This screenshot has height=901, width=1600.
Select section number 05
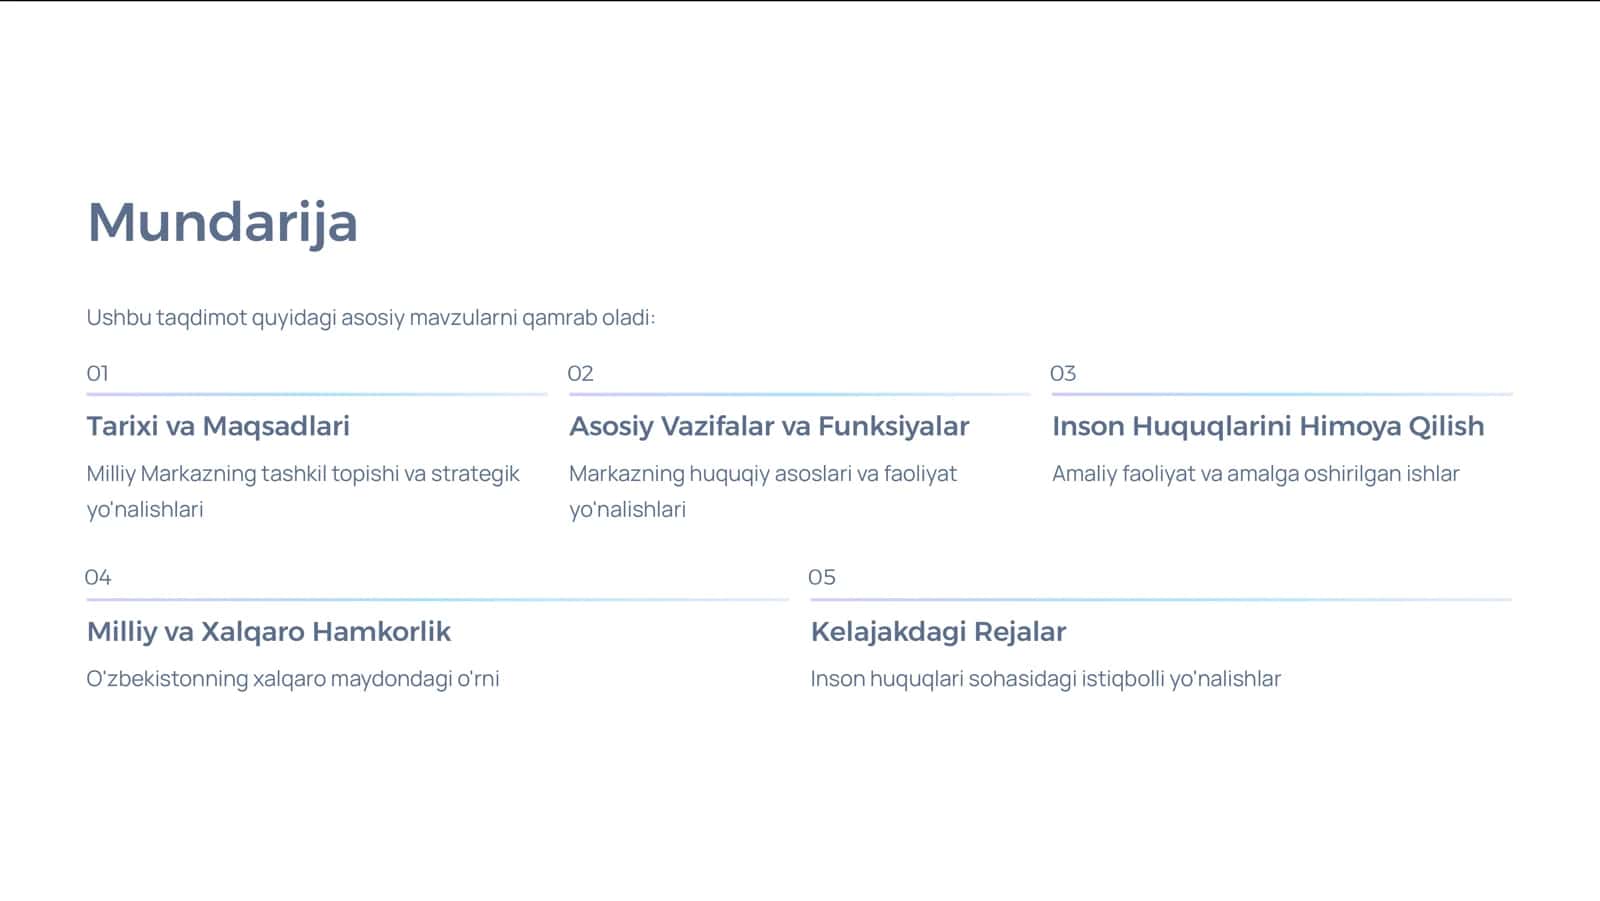click(x=822, y=577)
